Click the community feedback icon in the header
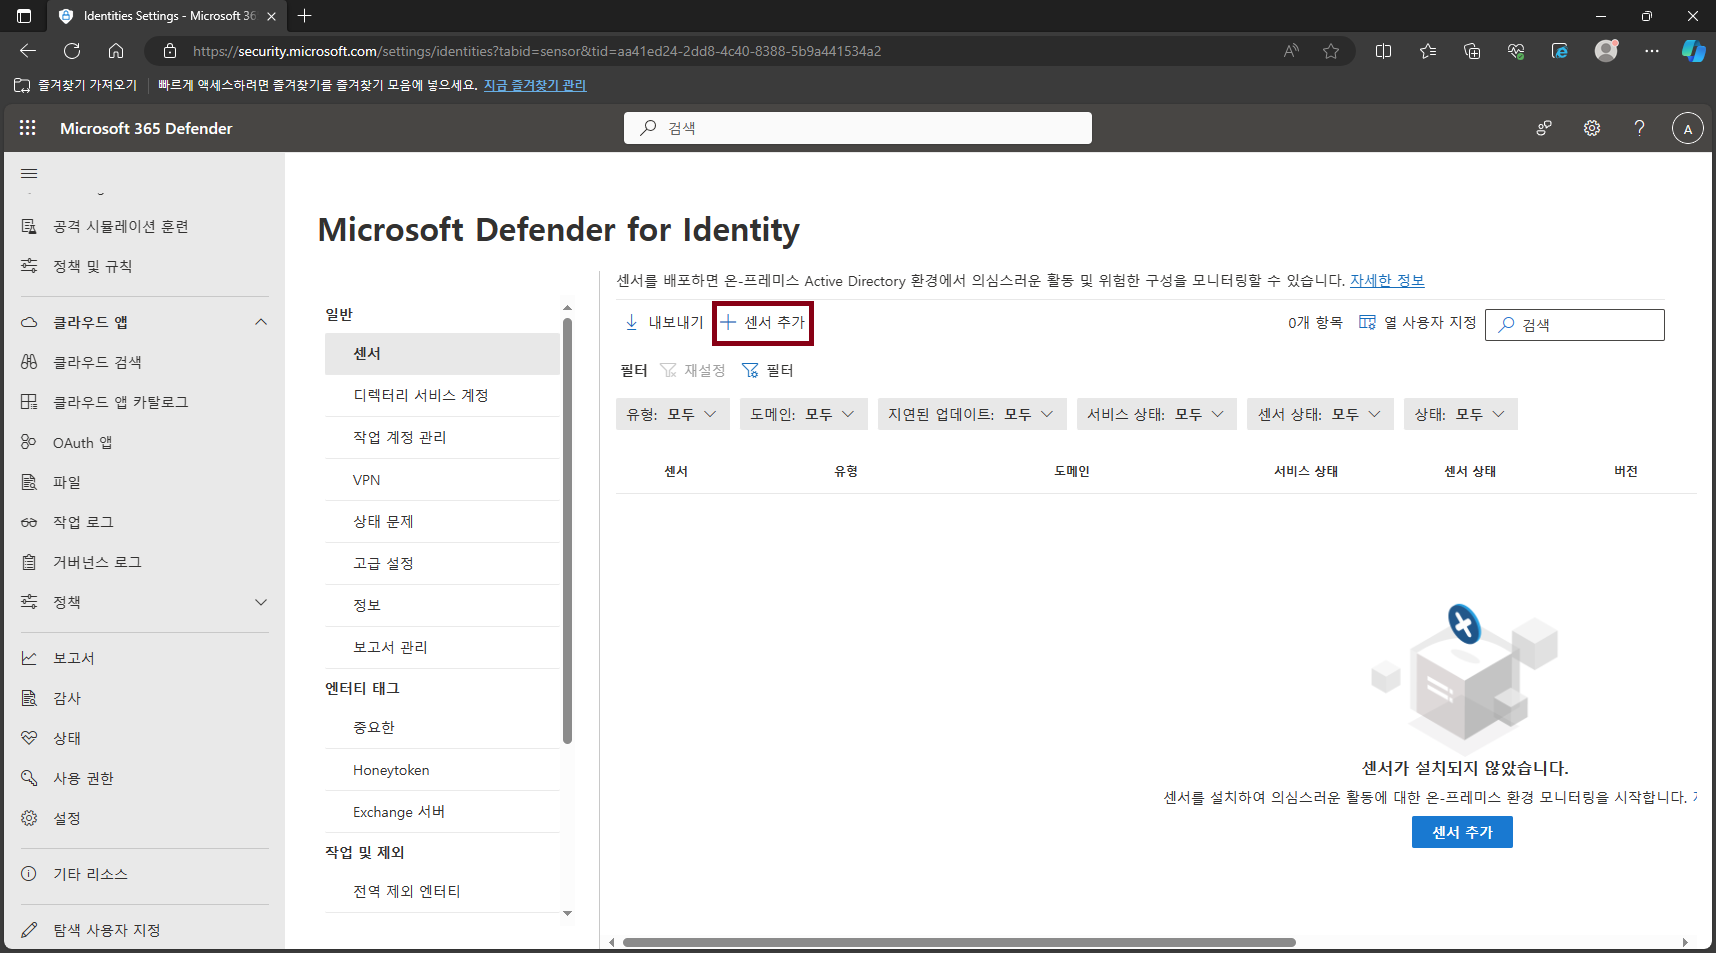 [x=1544, y=128]
